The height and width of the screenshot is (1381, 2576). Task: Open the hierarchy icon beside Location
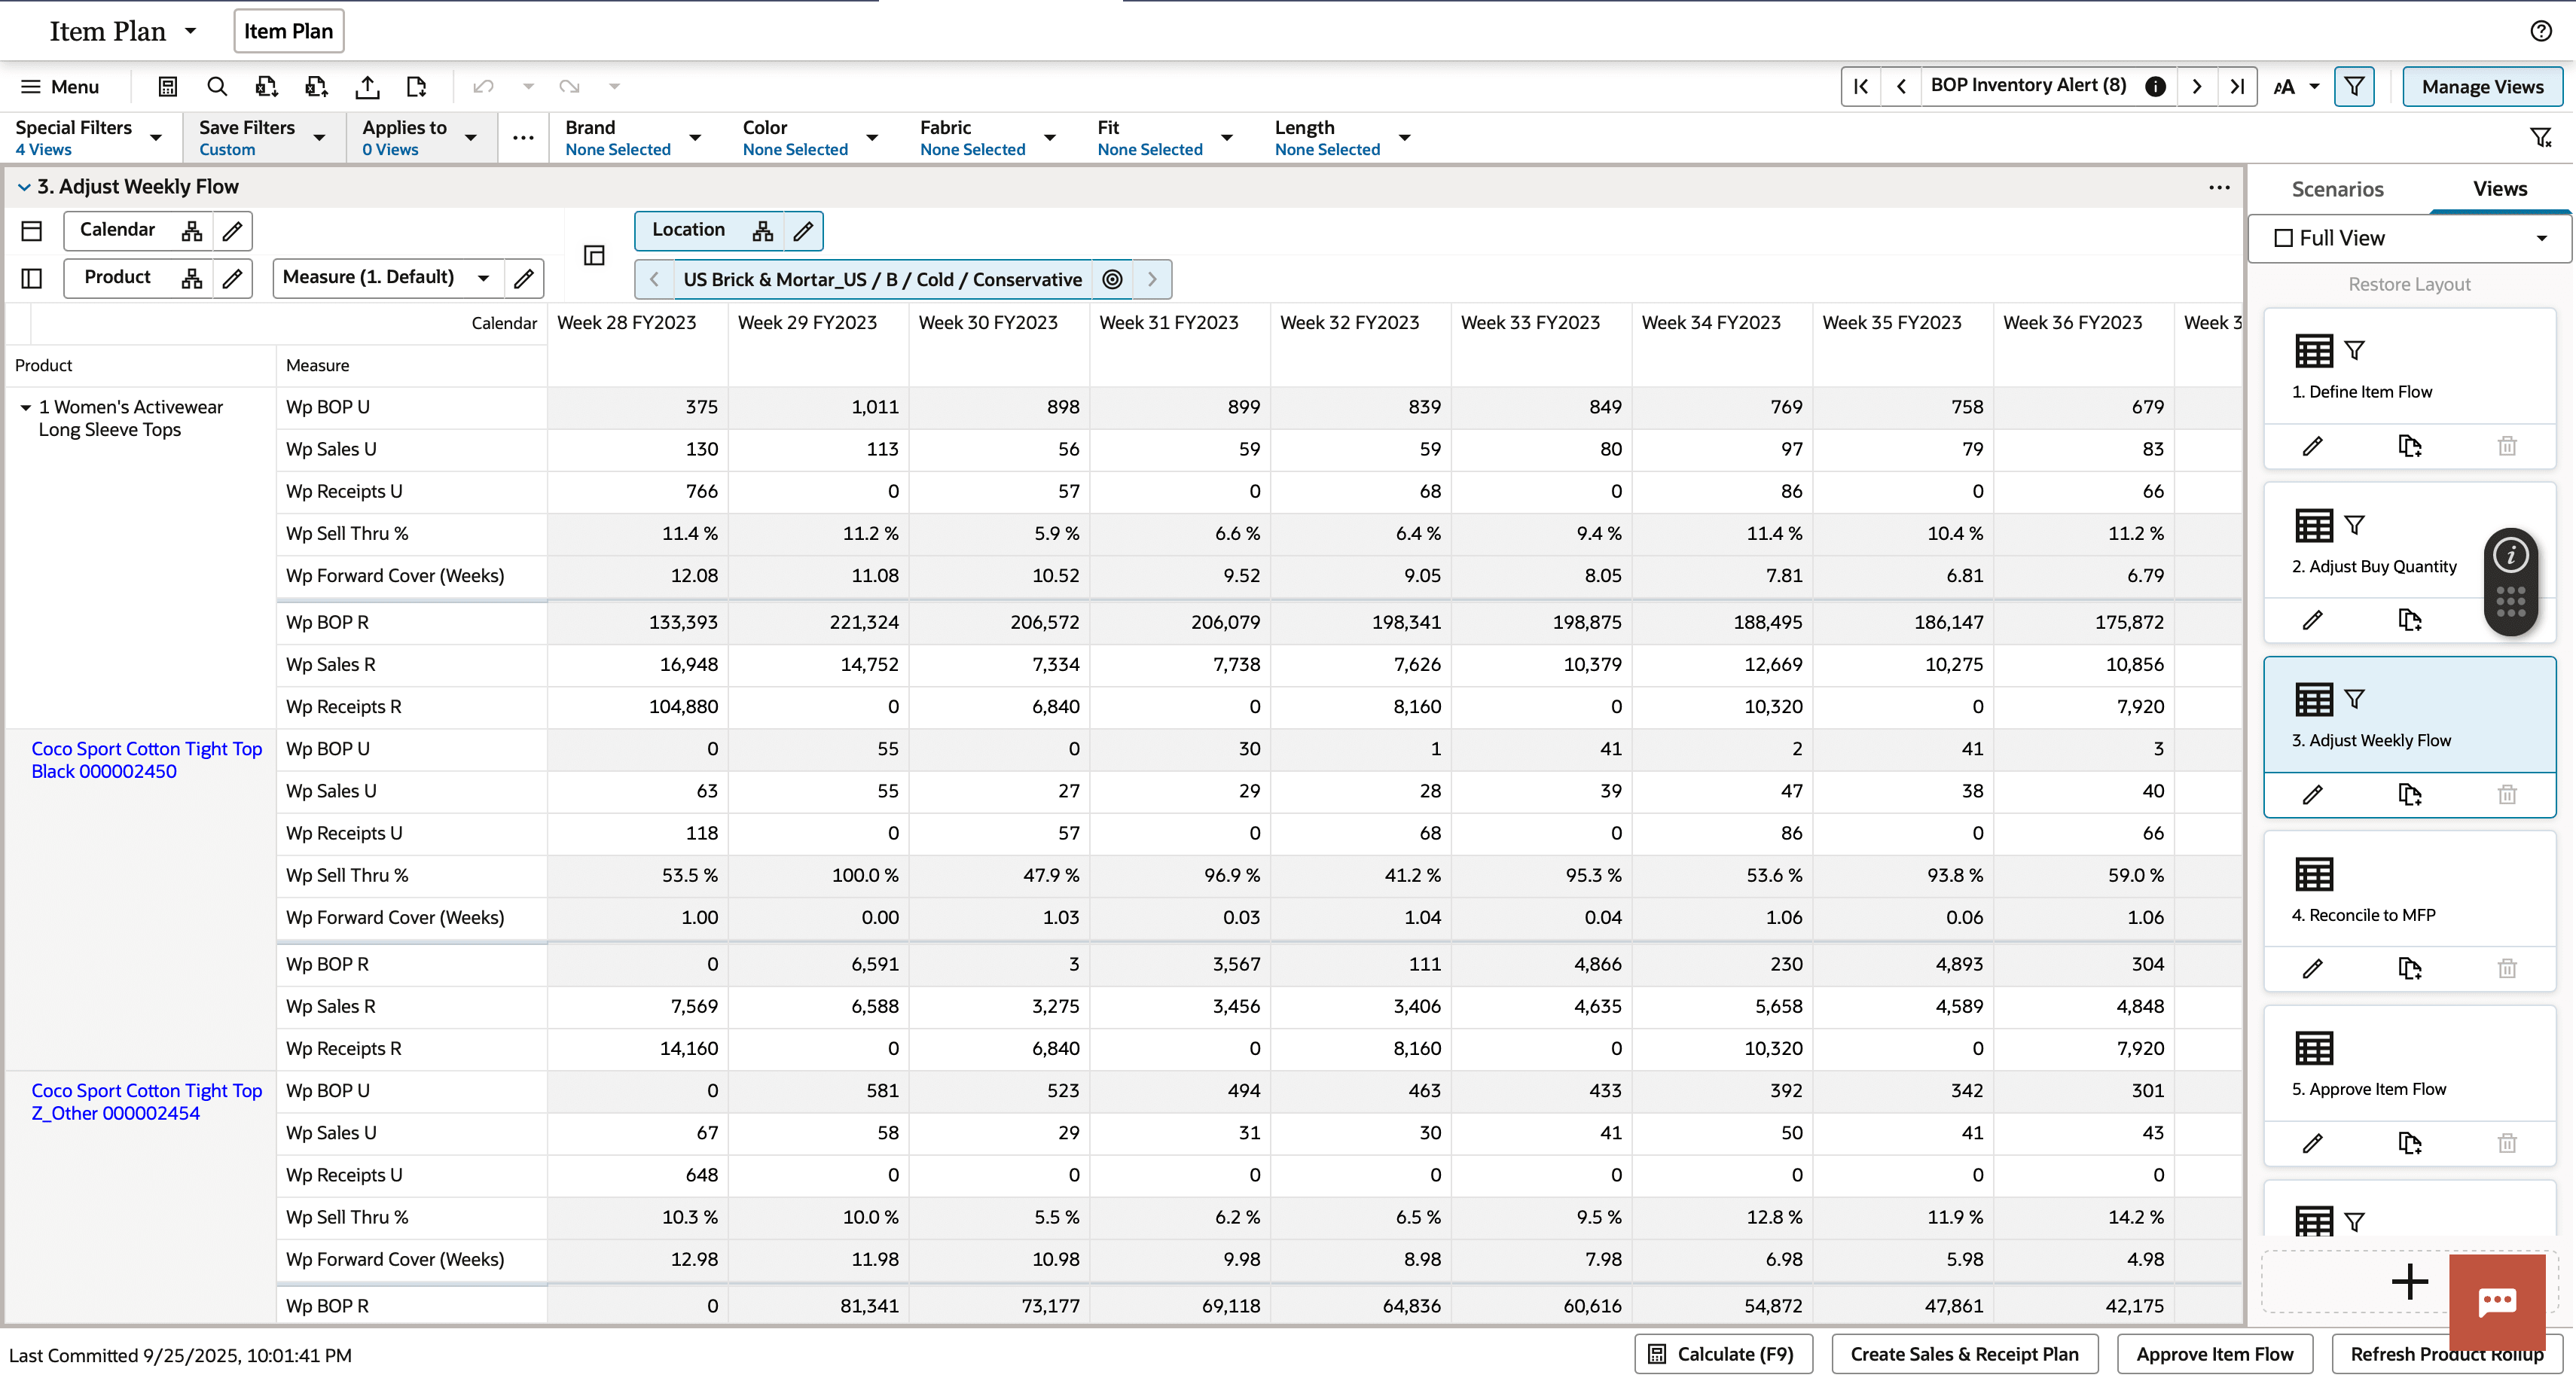[x=762, y=231]
